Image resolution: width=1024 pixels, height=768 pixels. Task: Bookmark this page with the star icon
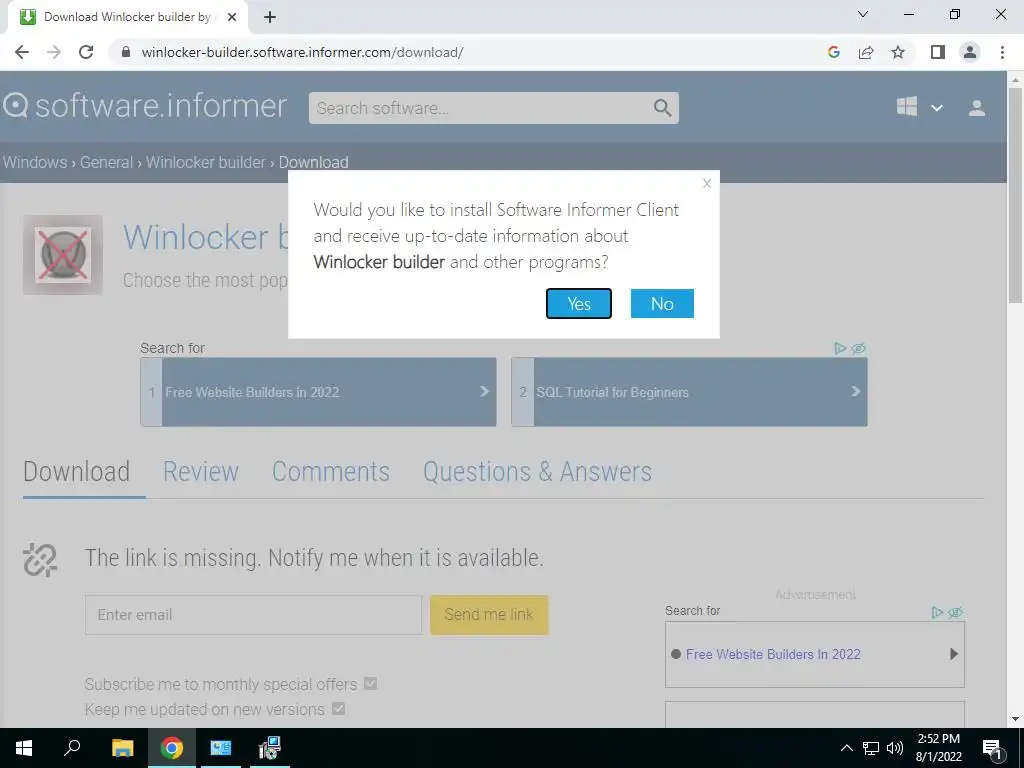tap(898, 52)
